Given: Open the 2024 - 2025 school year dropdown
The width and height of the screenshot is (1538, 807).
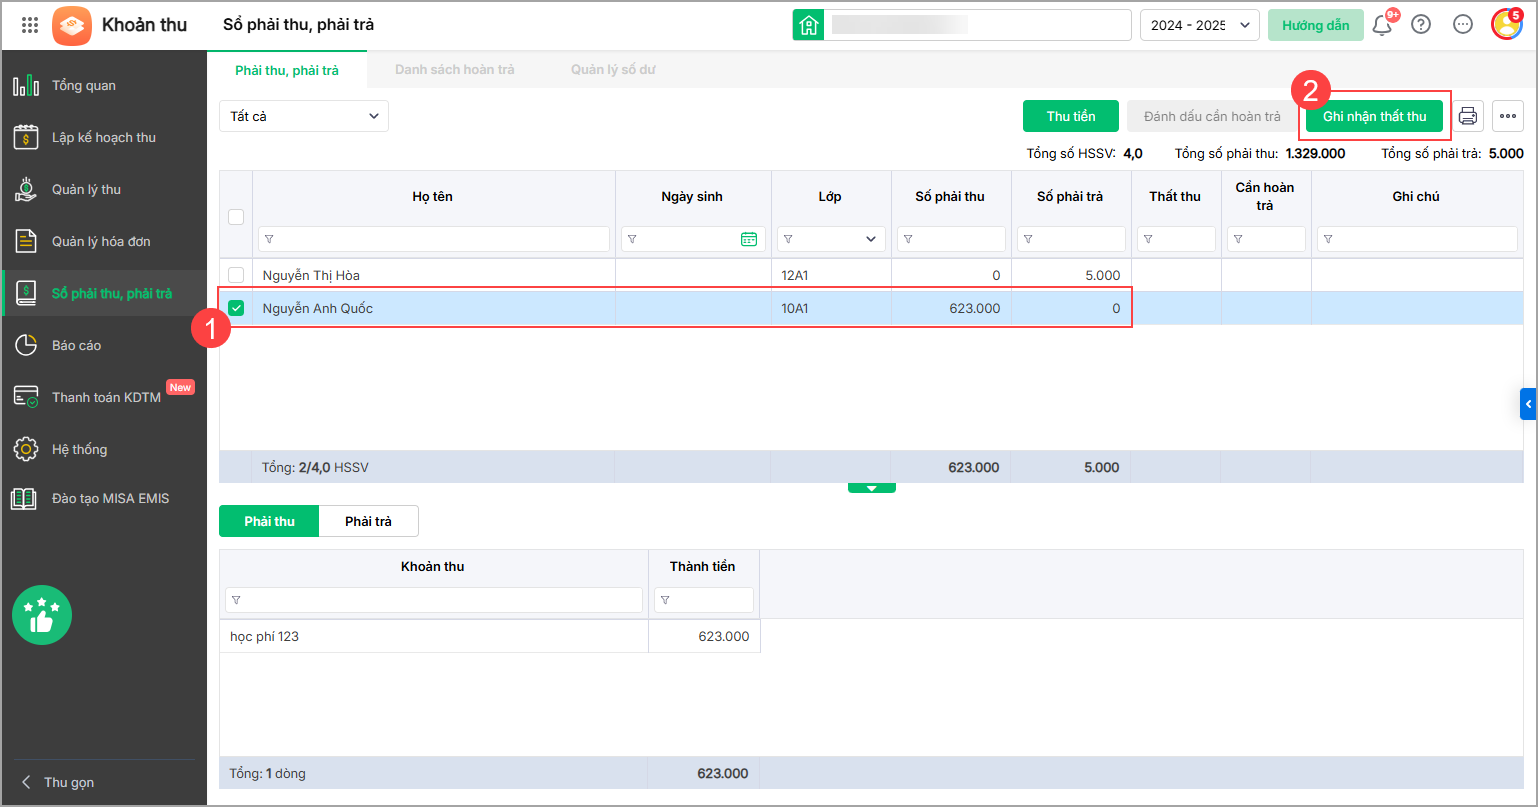Looking at the screenshot, I should (1200, 25).
